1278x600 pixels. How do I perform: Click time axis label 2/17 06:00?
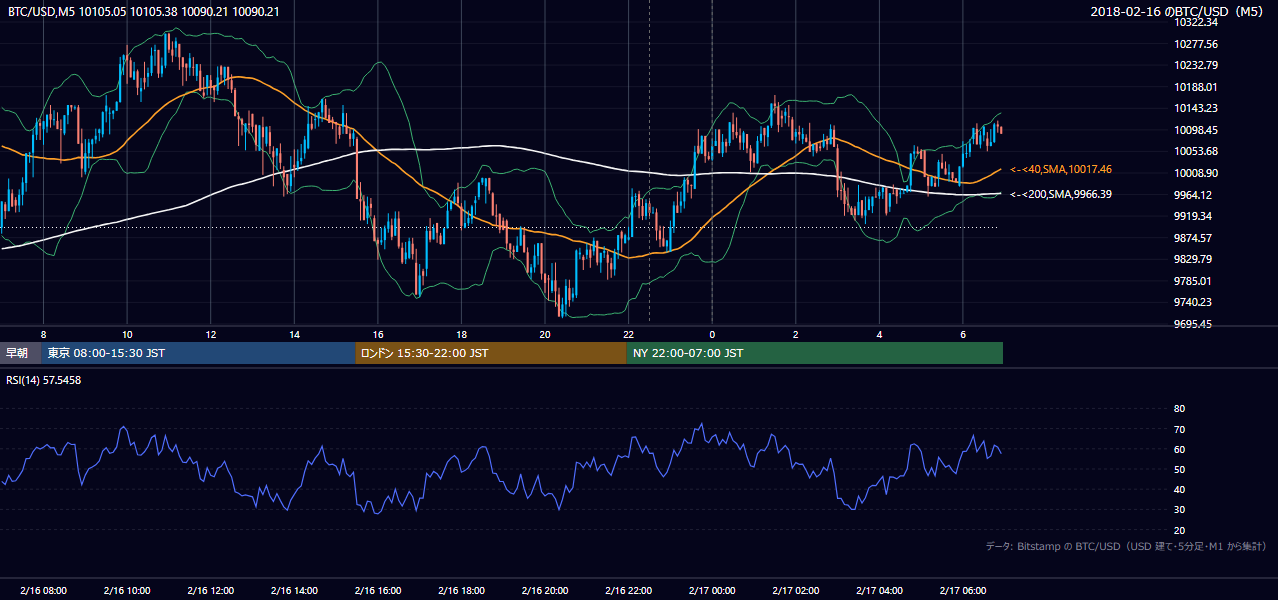[963, 591]
